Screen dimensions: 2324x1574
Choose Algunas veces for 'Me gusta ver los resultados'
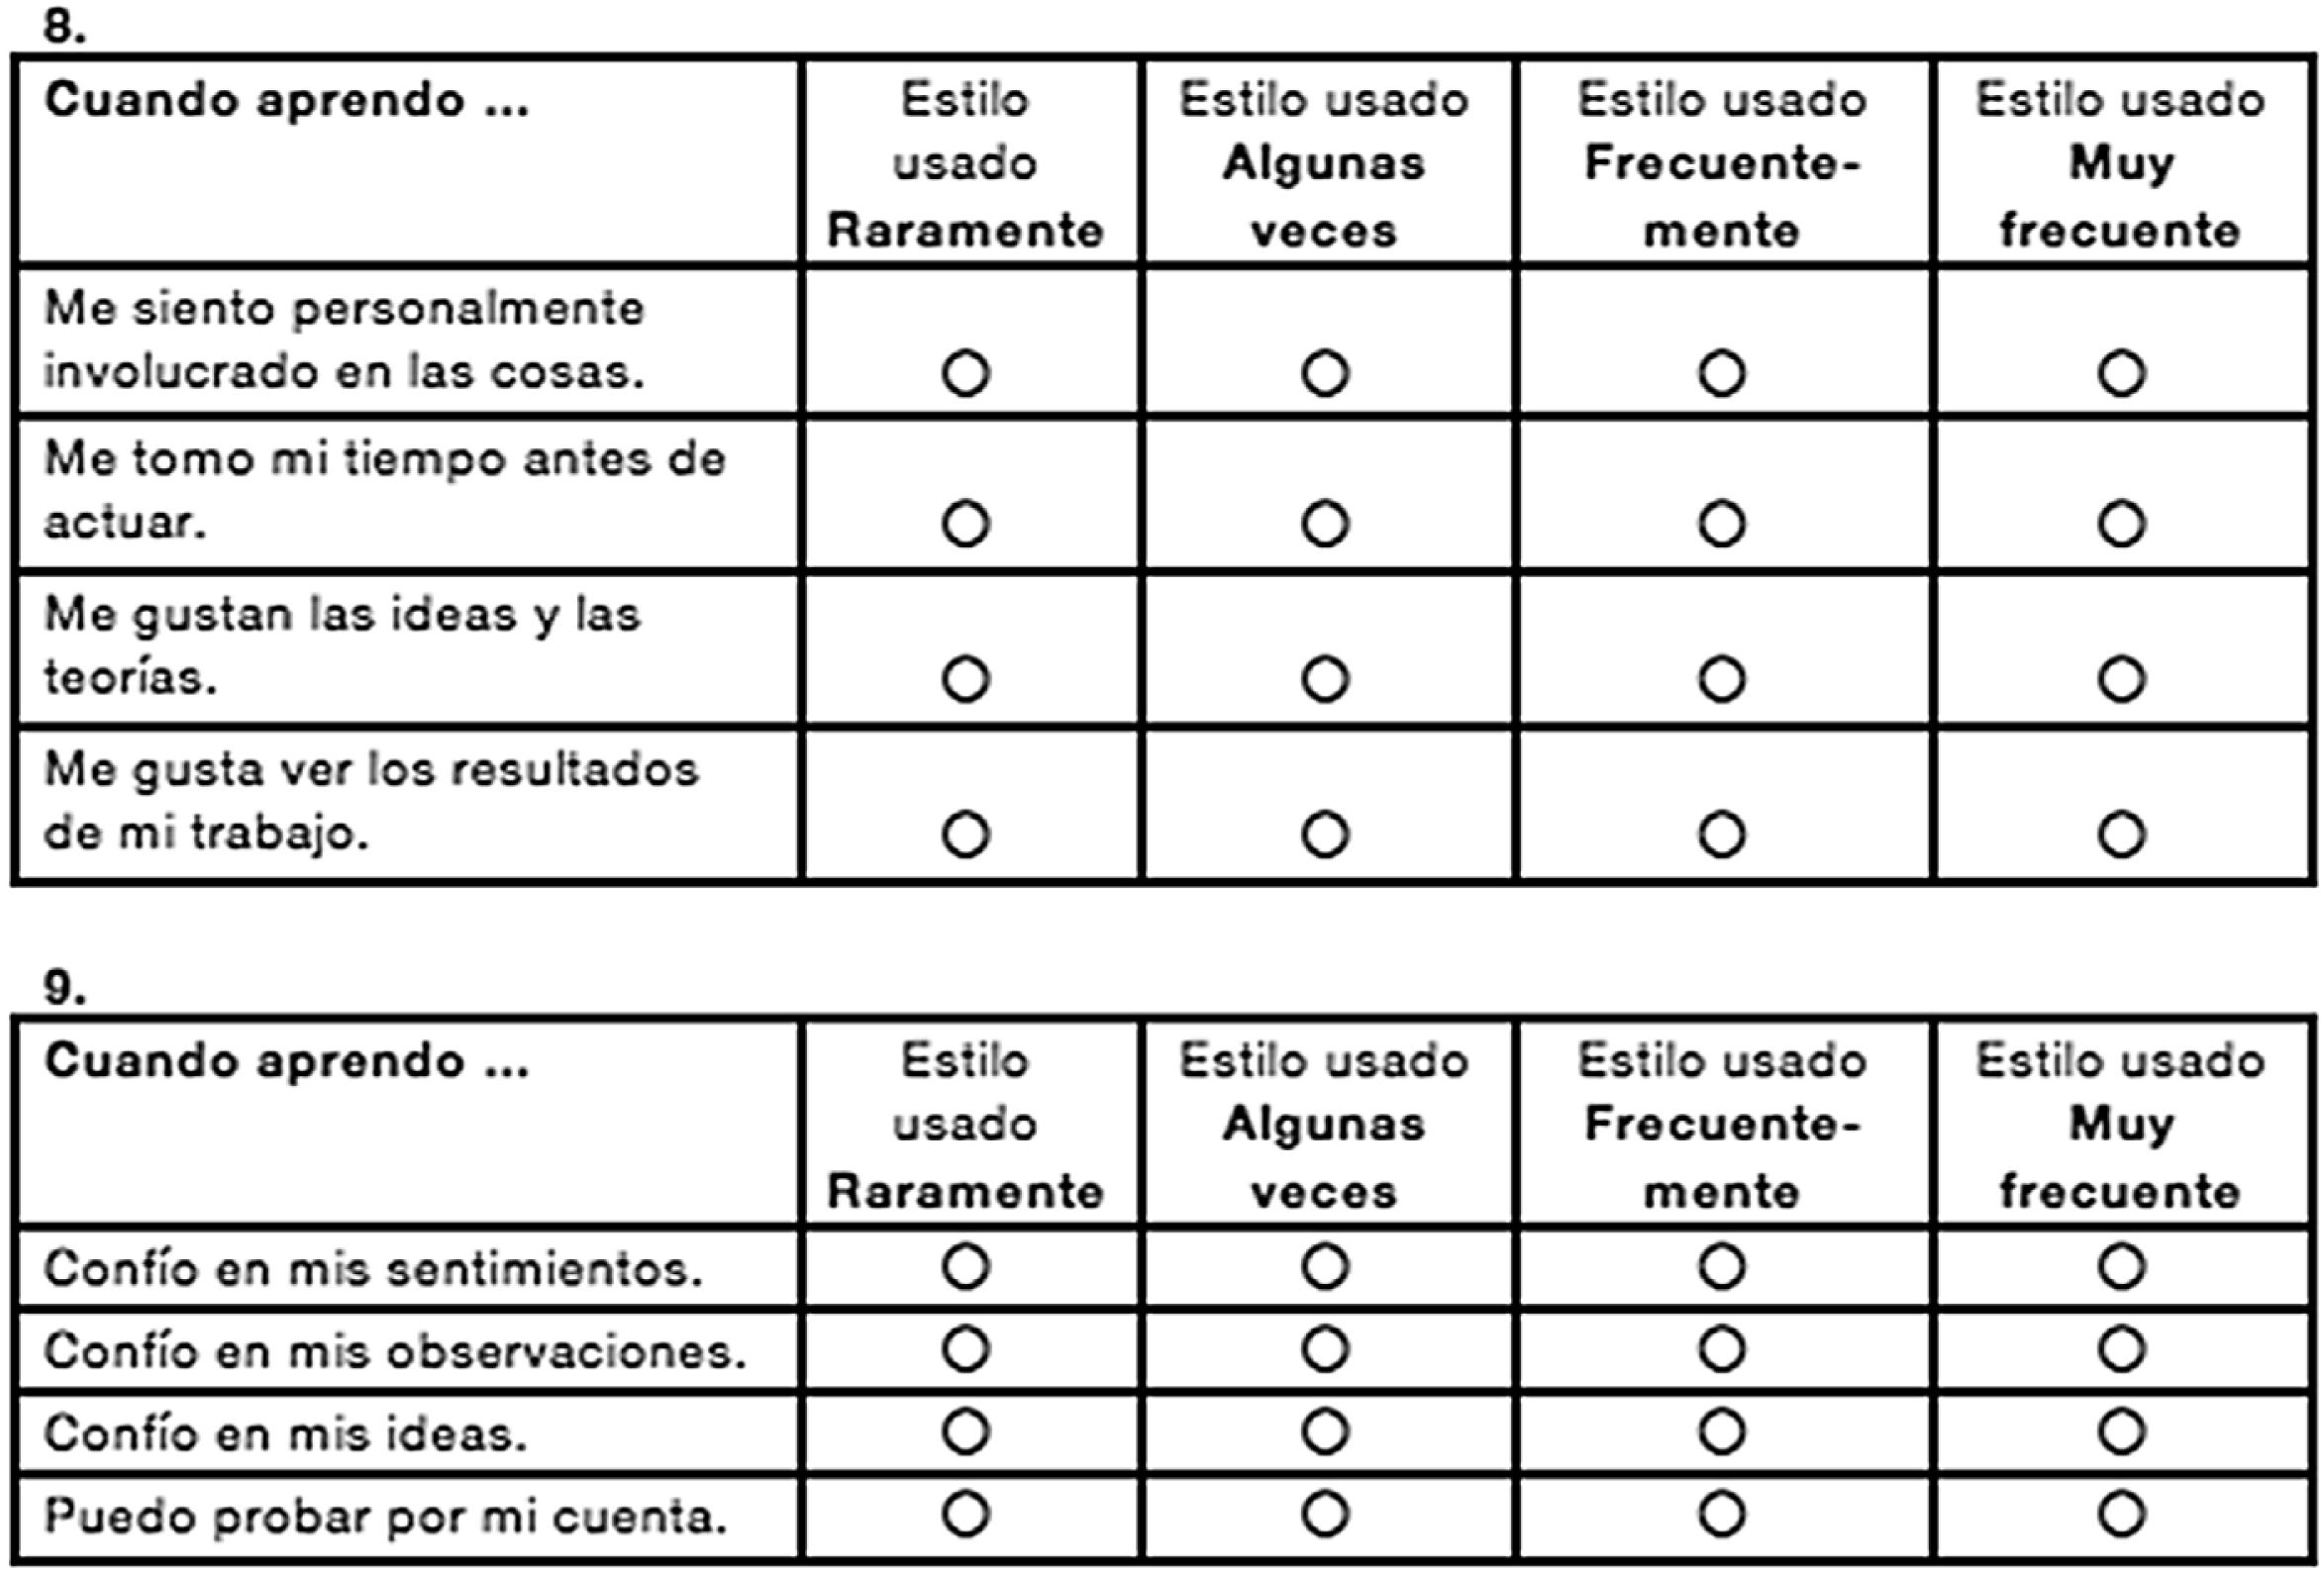tap(1325, 834)
